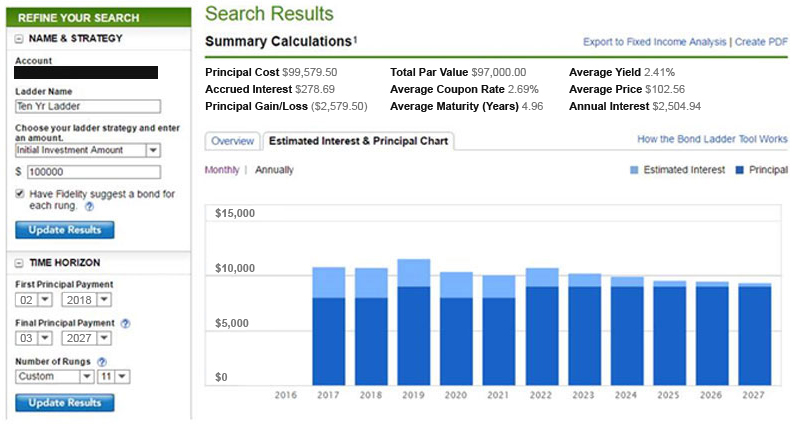Open Export to Fixed Income Analysis link

click(x=655, y=42)
